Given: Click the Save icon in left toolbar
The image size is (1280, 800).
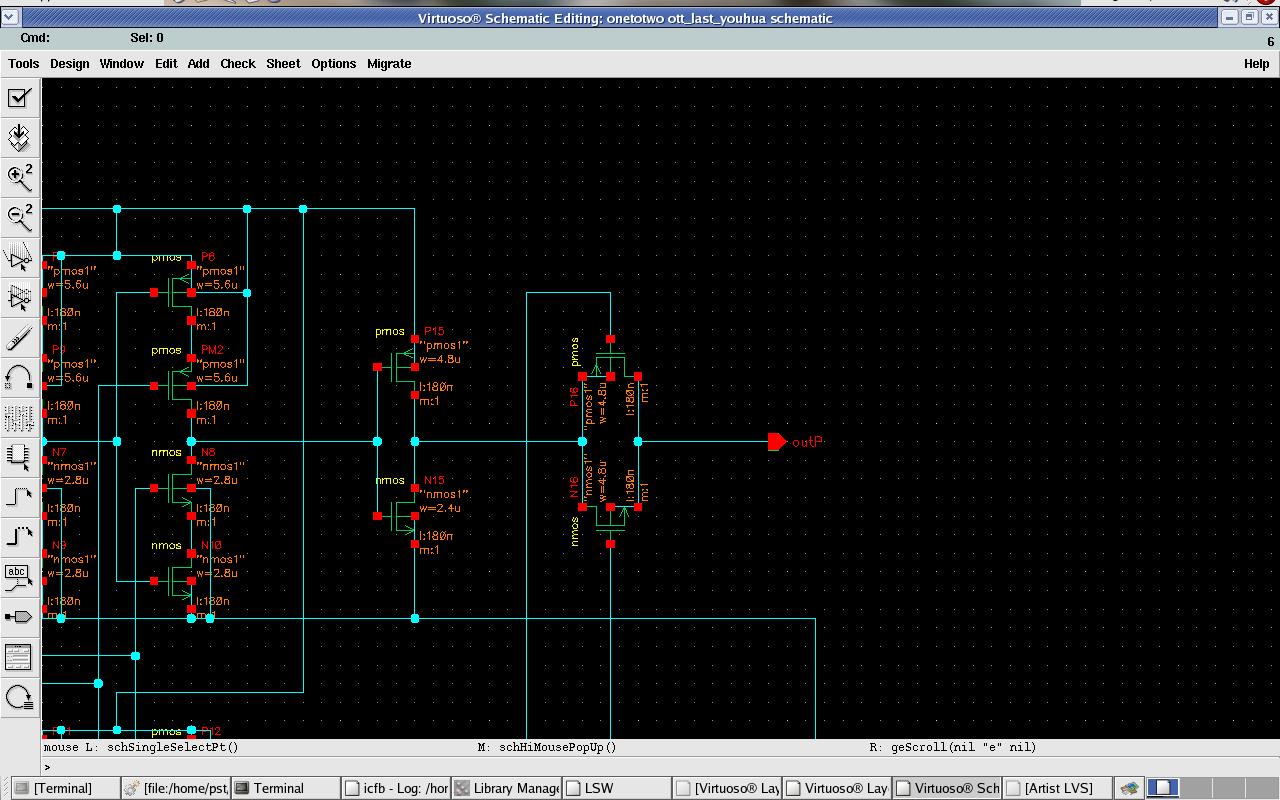Looking at the screenshot, I should [x=19, y=138].
